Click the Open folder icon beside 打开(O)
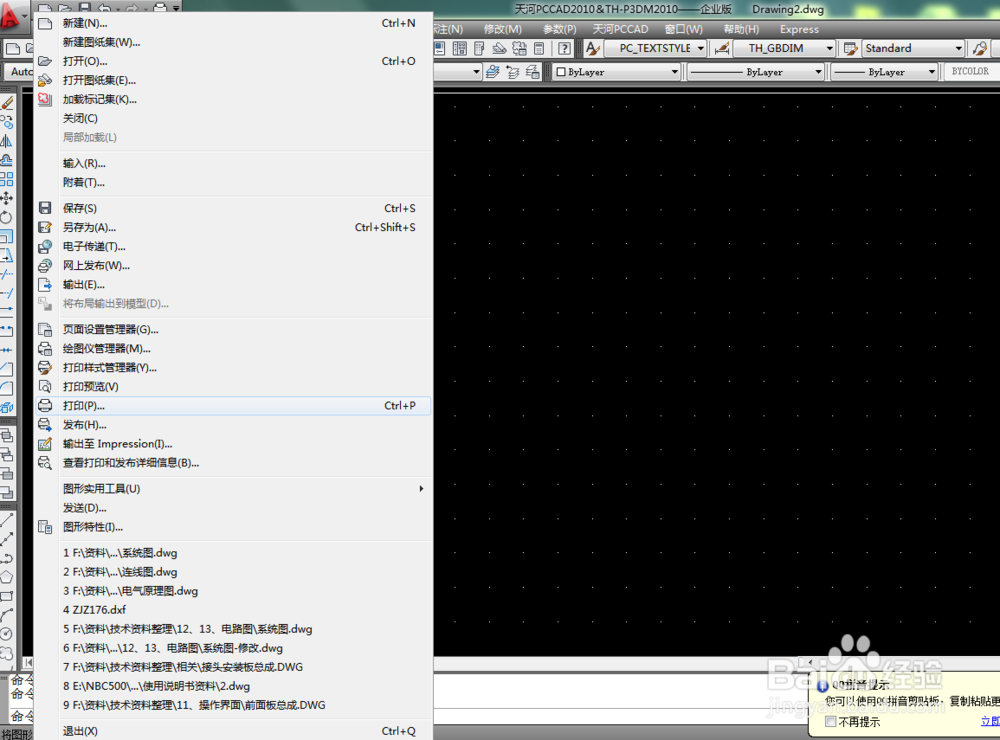Image resolution: width=1000 pixels, height=740 pixels. click(x=45, y=61)
